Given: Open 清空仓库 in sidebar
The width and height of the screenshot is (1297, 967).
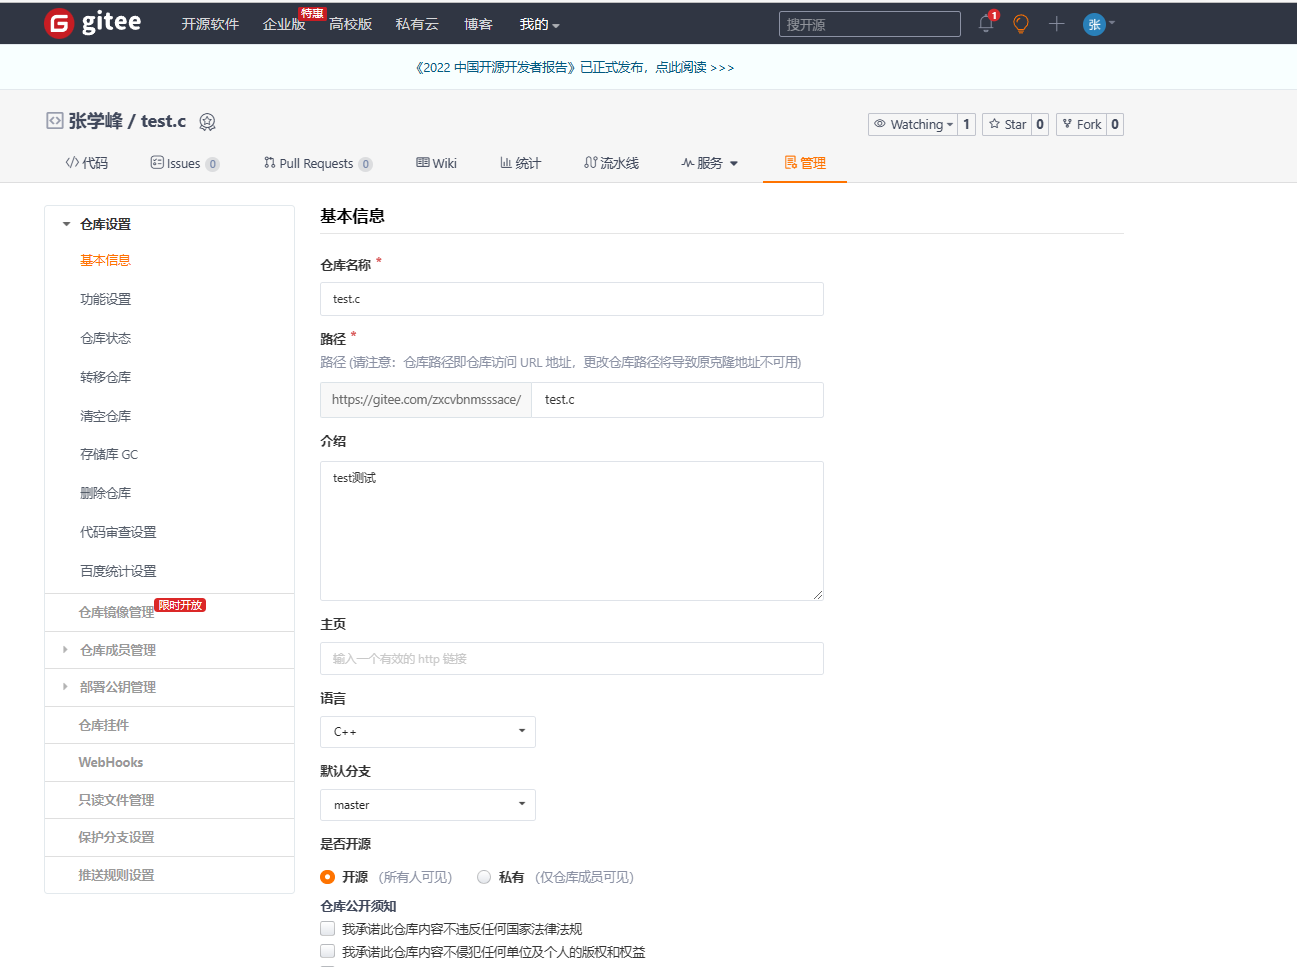Looking at the screenshot, I should click(105, 416).
